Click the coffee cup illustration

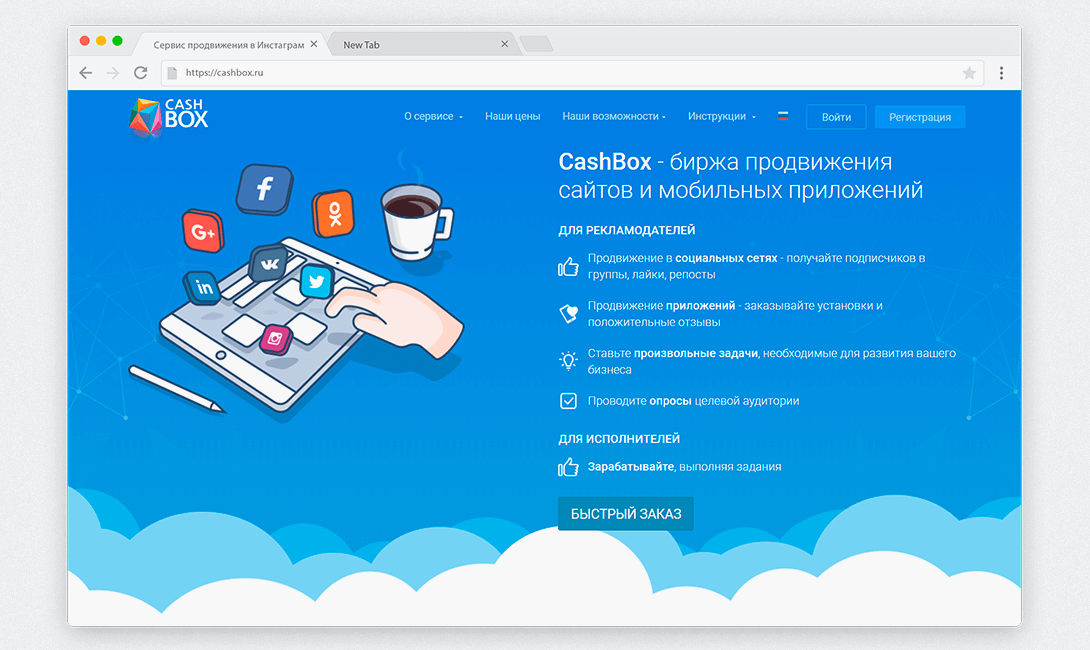(x=416, y=221)
